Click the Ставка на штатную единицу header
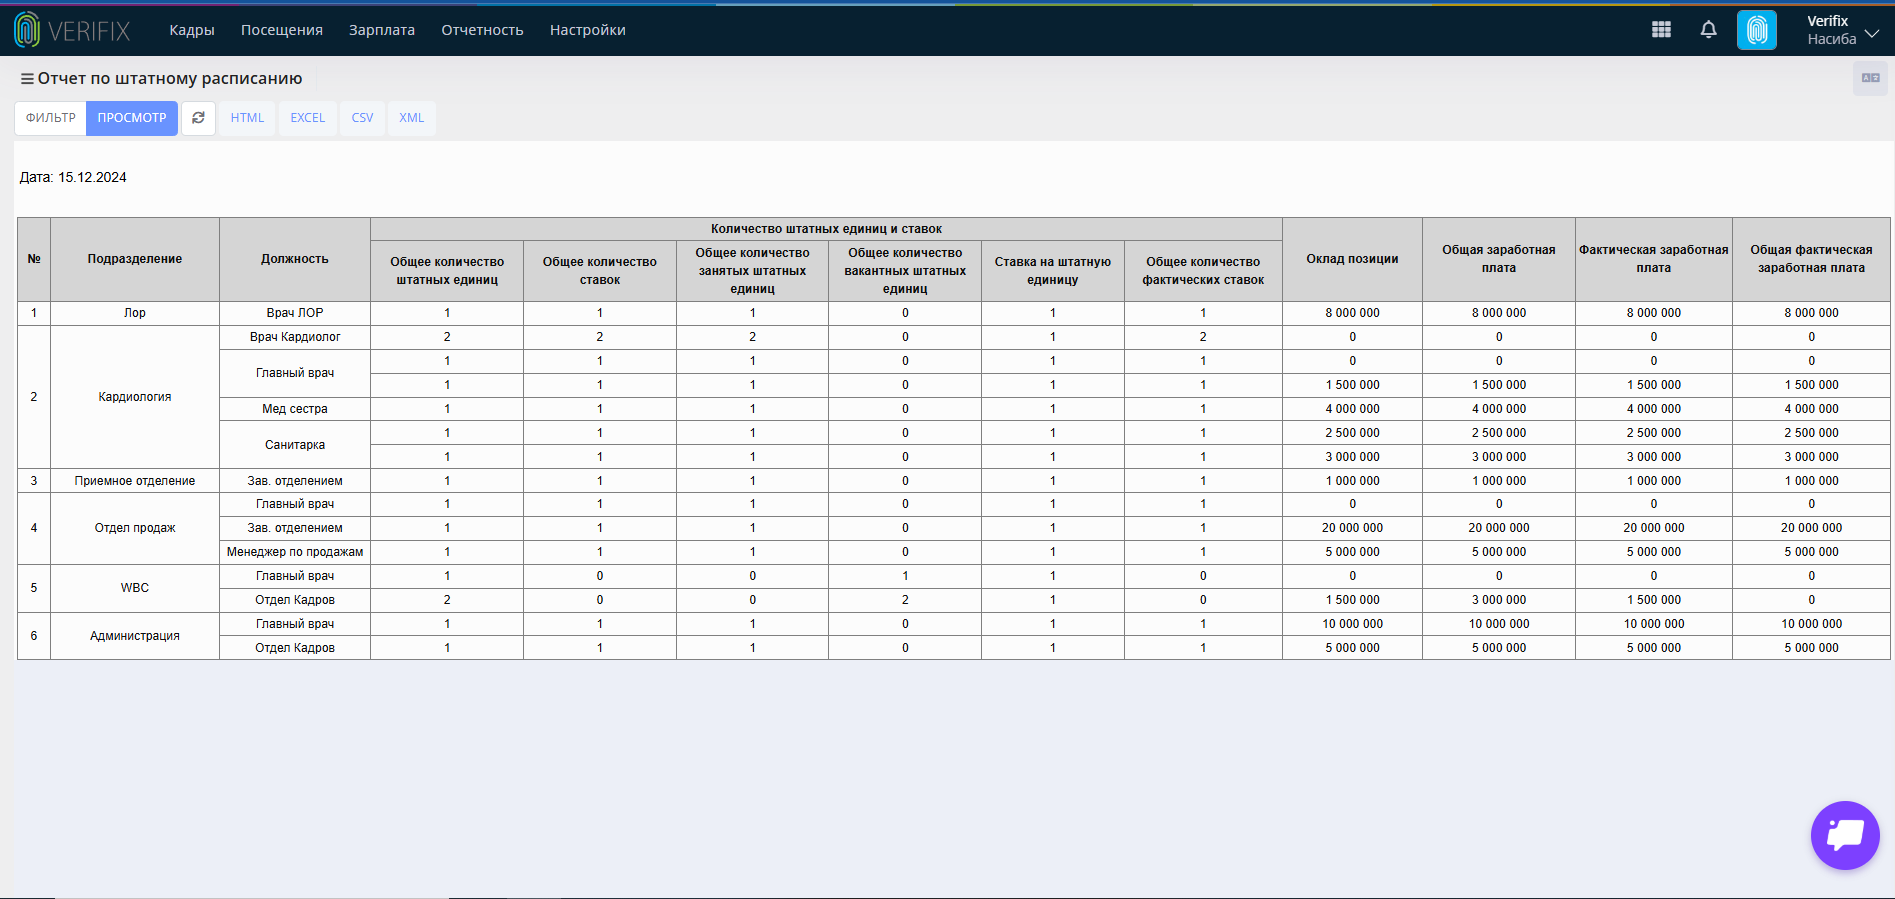The height and width of the screenshot is (899, 1895). coord(1053,271)
